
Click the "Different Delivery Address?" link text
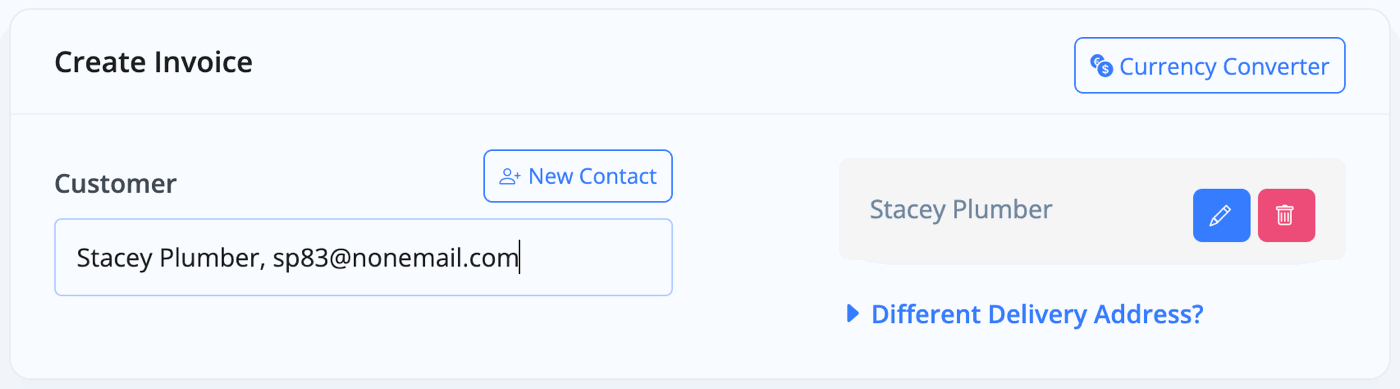tap(1037, 315)
